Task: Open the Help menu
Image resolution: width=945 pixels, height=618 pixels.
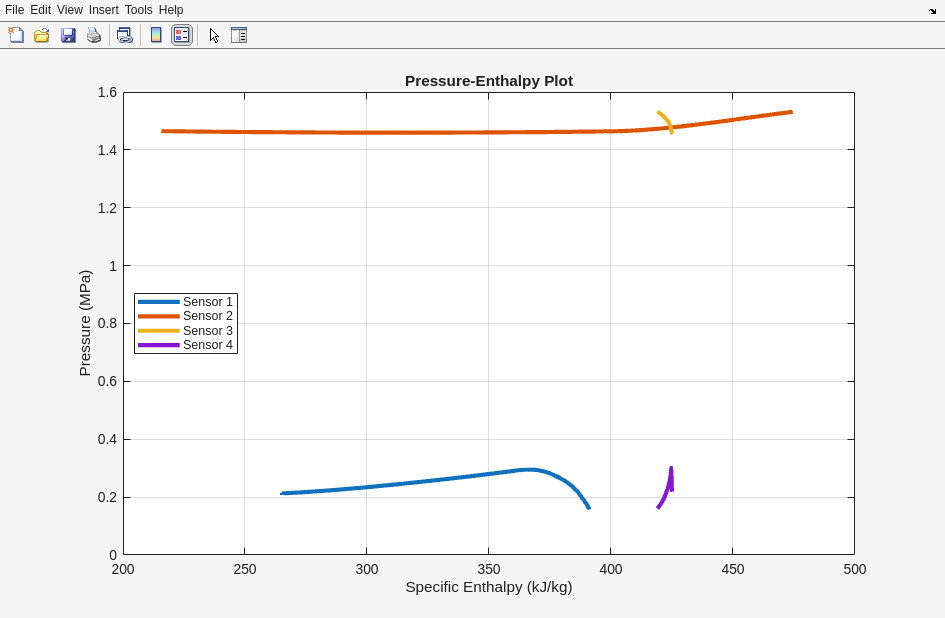Action: click(x=171, y=10)
